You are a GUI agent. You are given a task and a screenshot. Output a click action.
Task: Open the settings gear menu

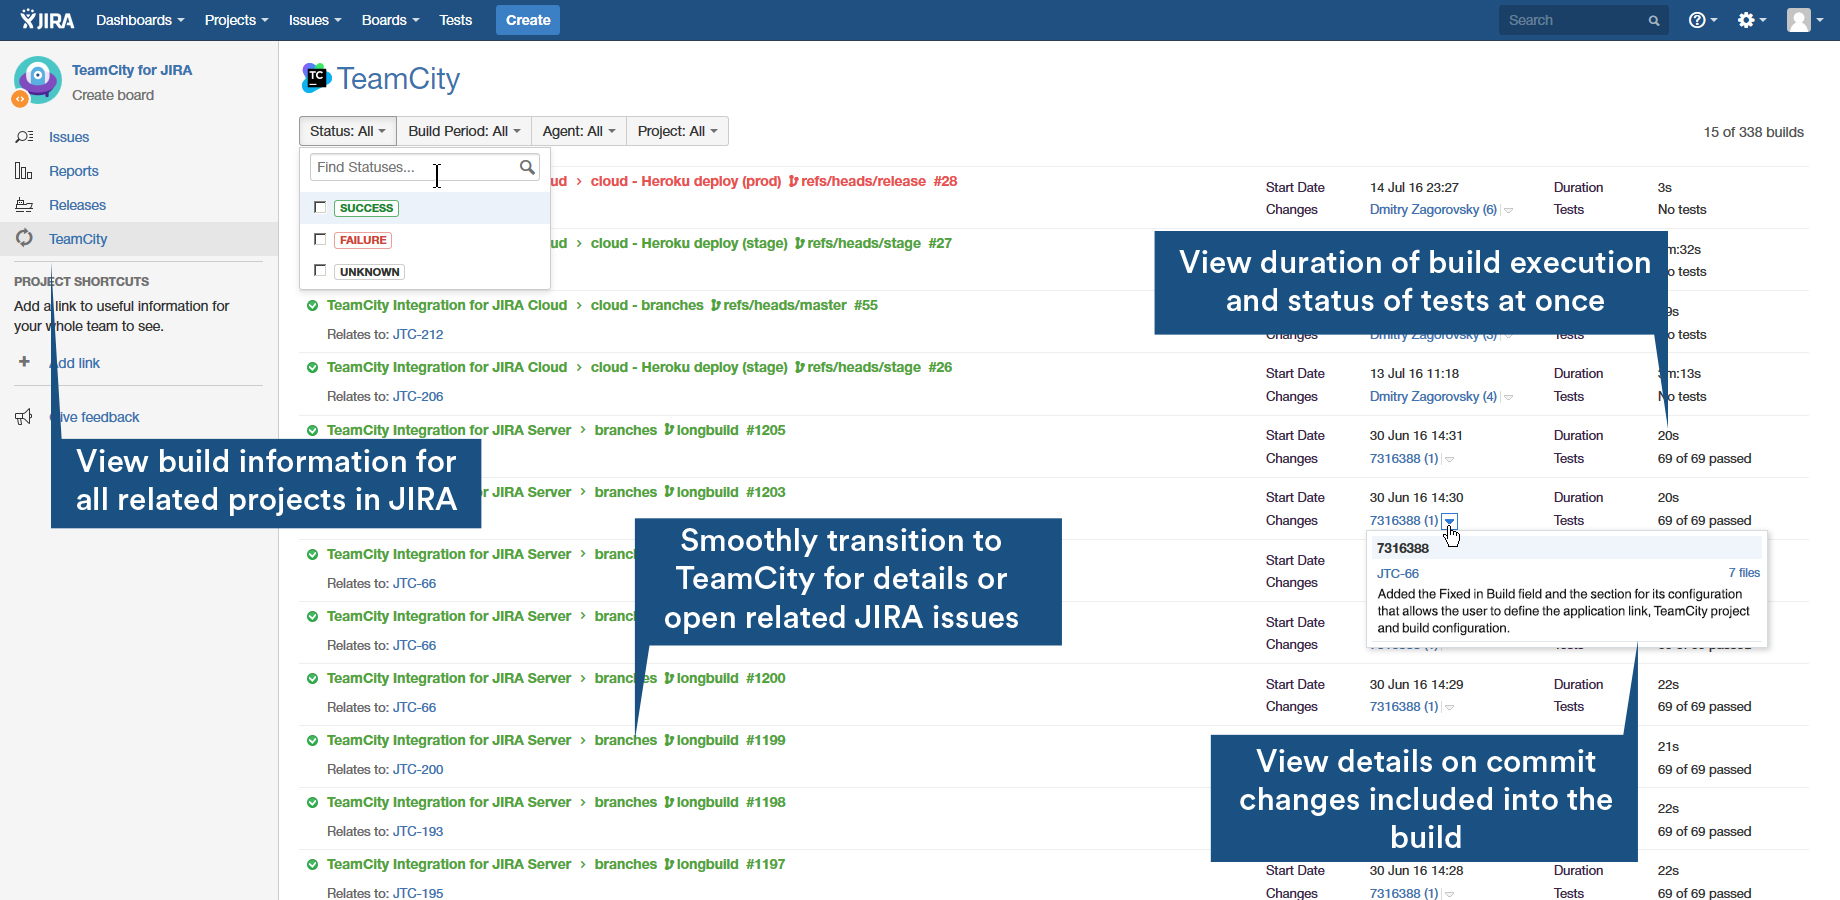(1752, 20)
